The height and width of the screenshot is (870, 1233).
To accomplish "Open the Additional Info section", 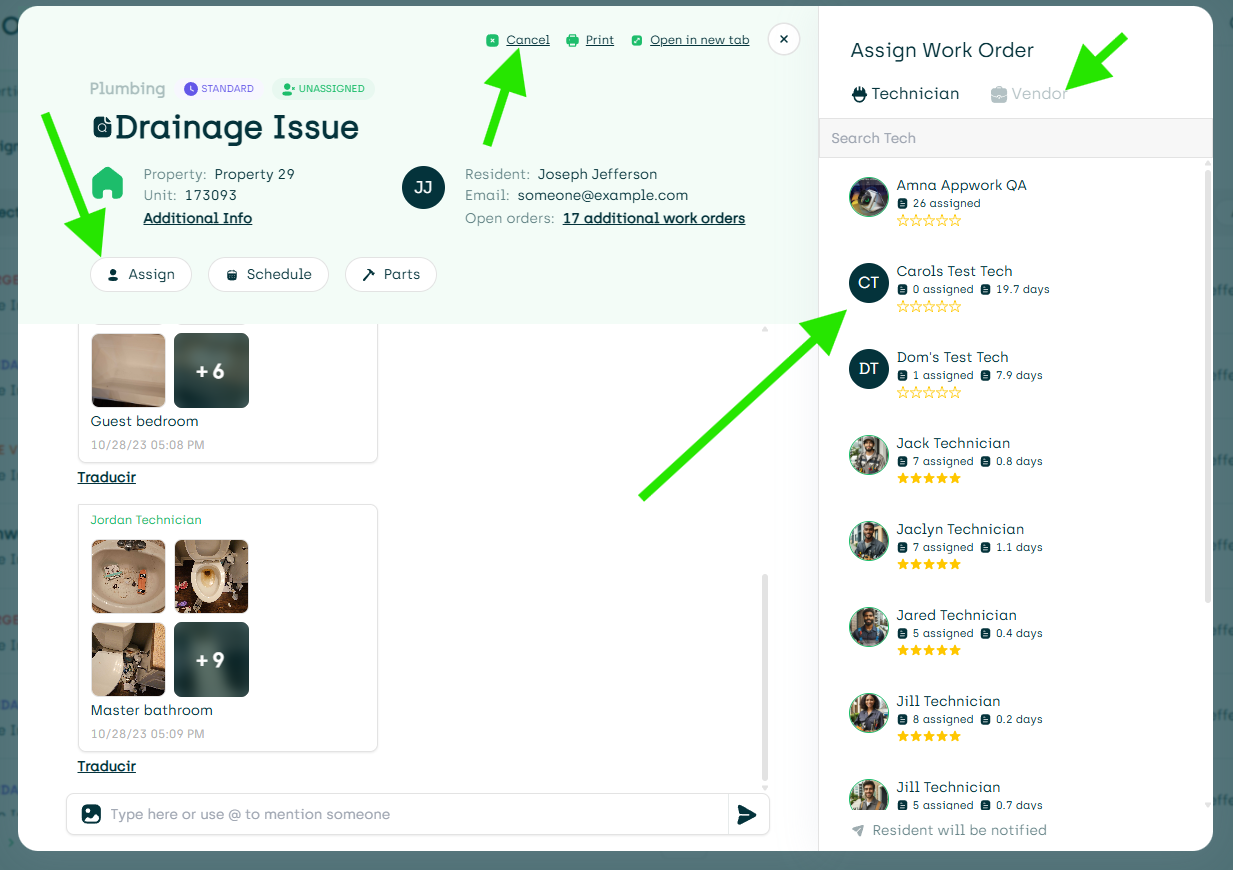I will (197, 218).
